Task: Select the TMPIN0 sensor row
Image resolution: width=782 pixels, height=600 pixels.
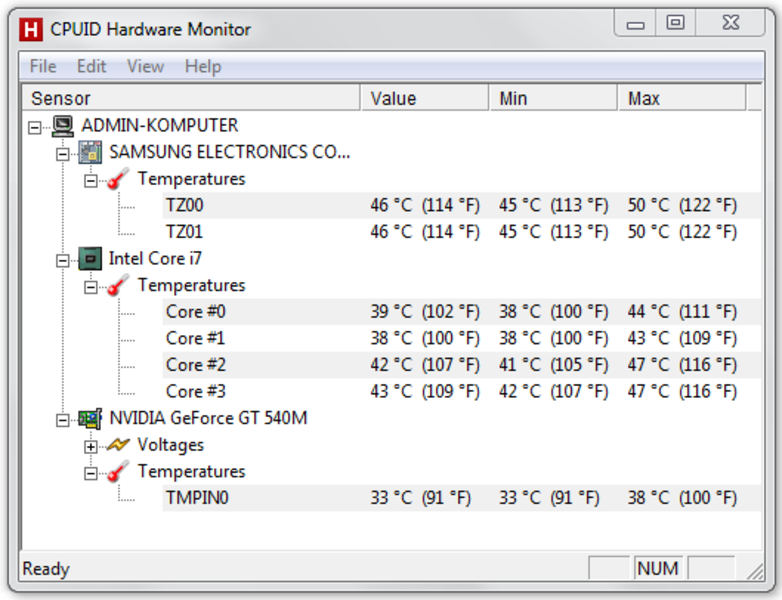Action: pyautogui.click(x=461, y=498)
